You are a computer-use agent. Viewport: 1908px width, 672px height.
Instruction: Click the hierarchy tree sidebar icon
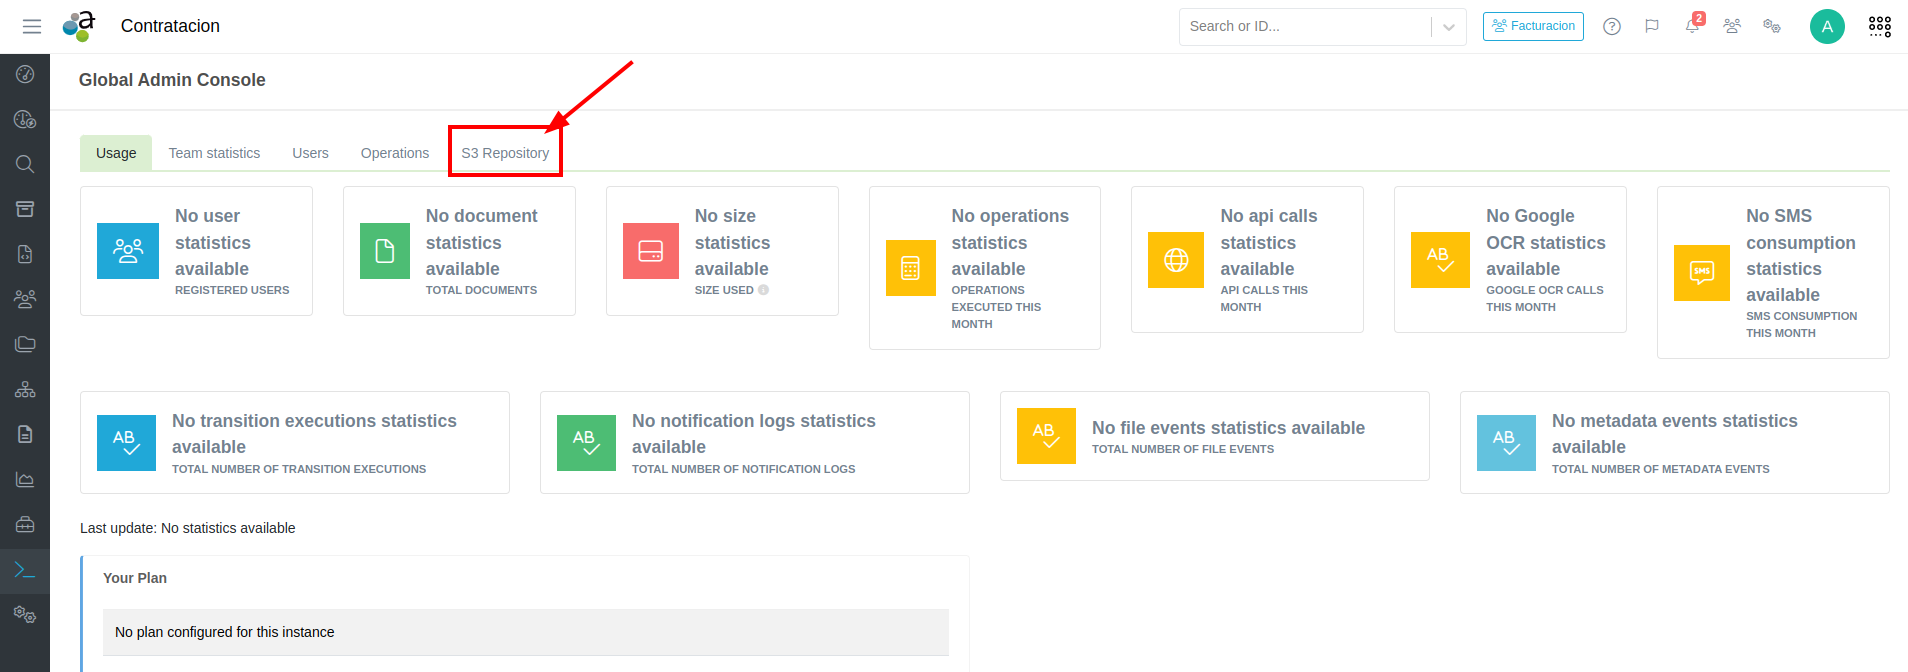click(x=25, y=390)
